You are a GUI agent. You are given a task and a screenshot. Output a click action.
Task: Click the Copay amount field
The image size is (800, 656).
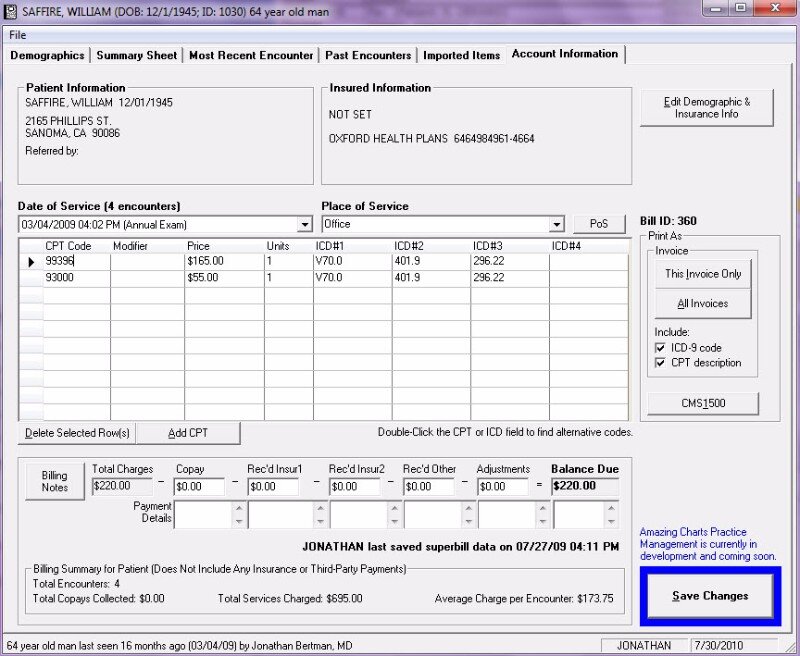click(x=200, y=487)
